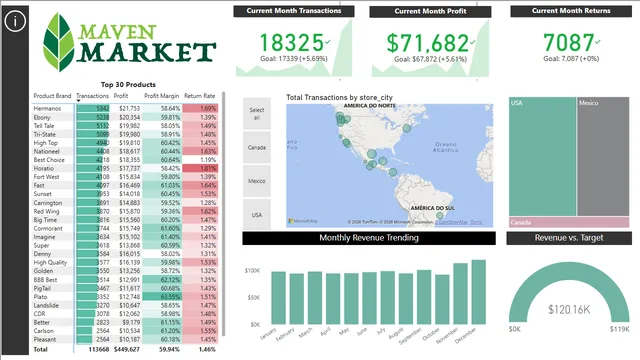Select the High Top brand row
The width and height of the screenshot is (640, 360).
click(x=125, y=143)
